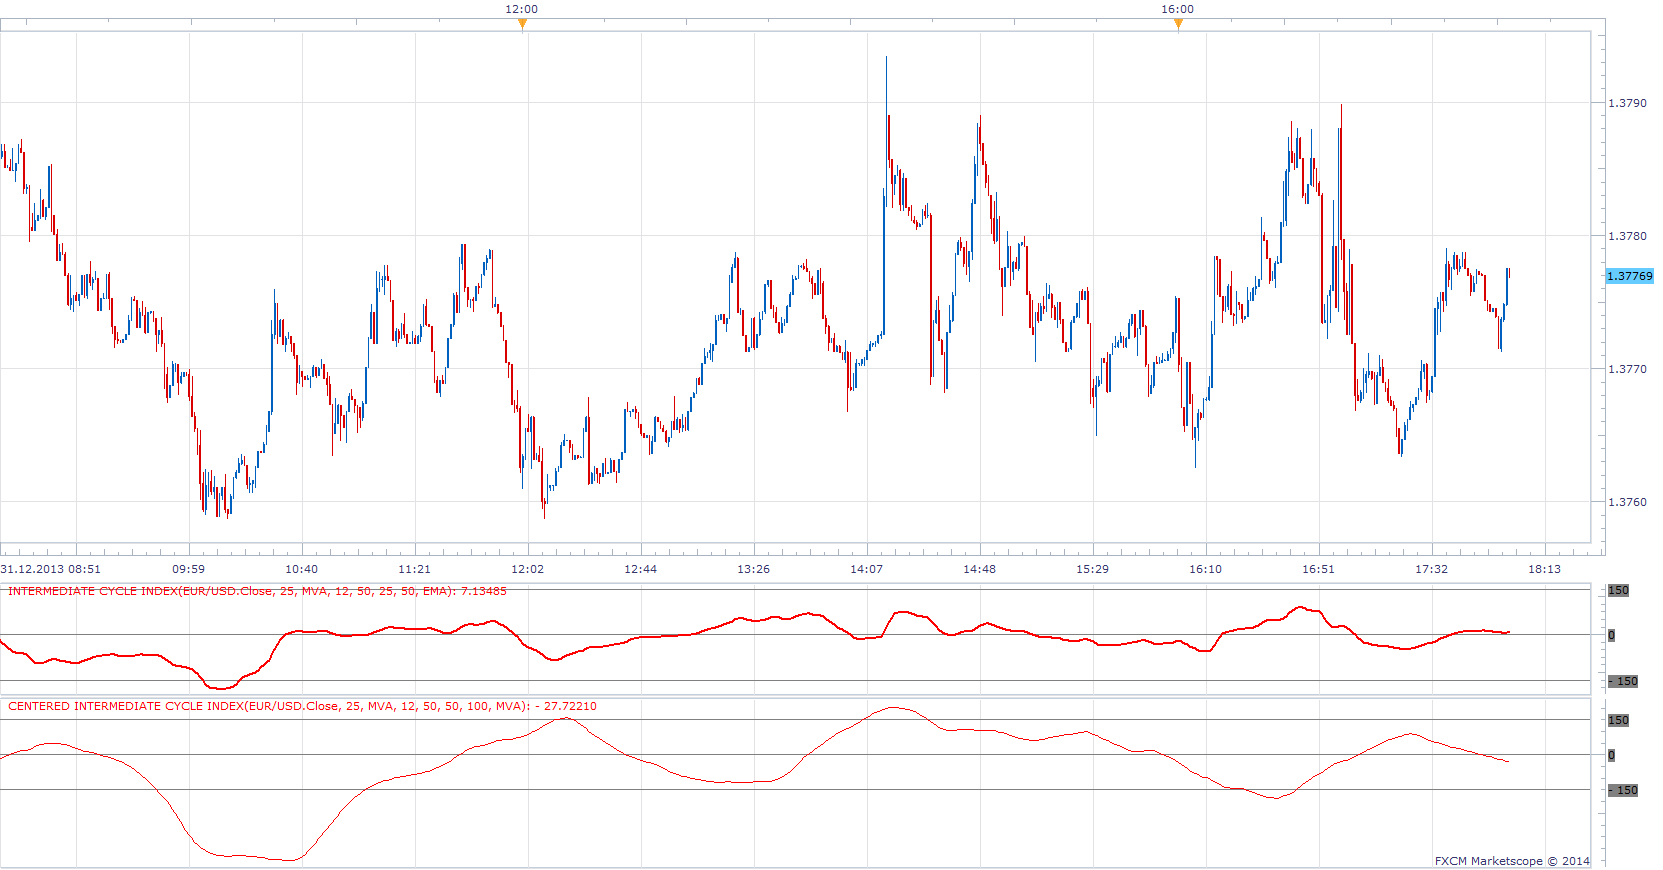Click the 16:00 label above the chart
Screen dimensions: 1663x870
tap(1178, 9)
